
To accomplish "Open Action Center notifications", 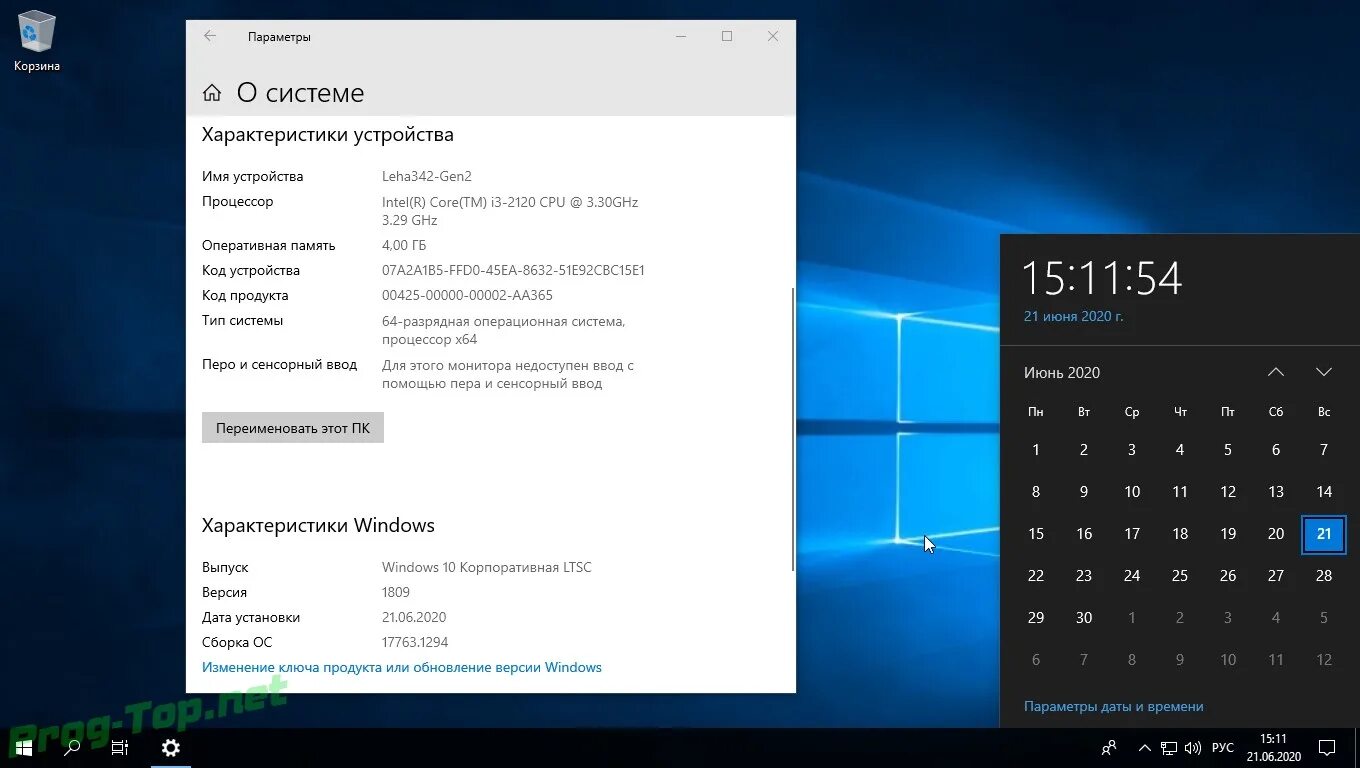I will pyautogui.click(x=1327, y=747).
